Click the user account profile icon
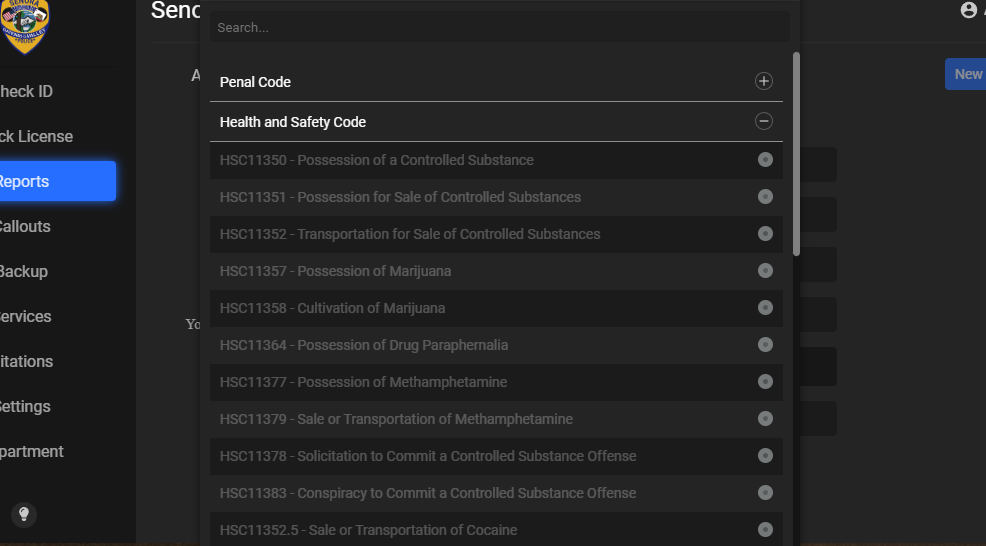This screenshot has width=986, height=546. click(968, 10)
